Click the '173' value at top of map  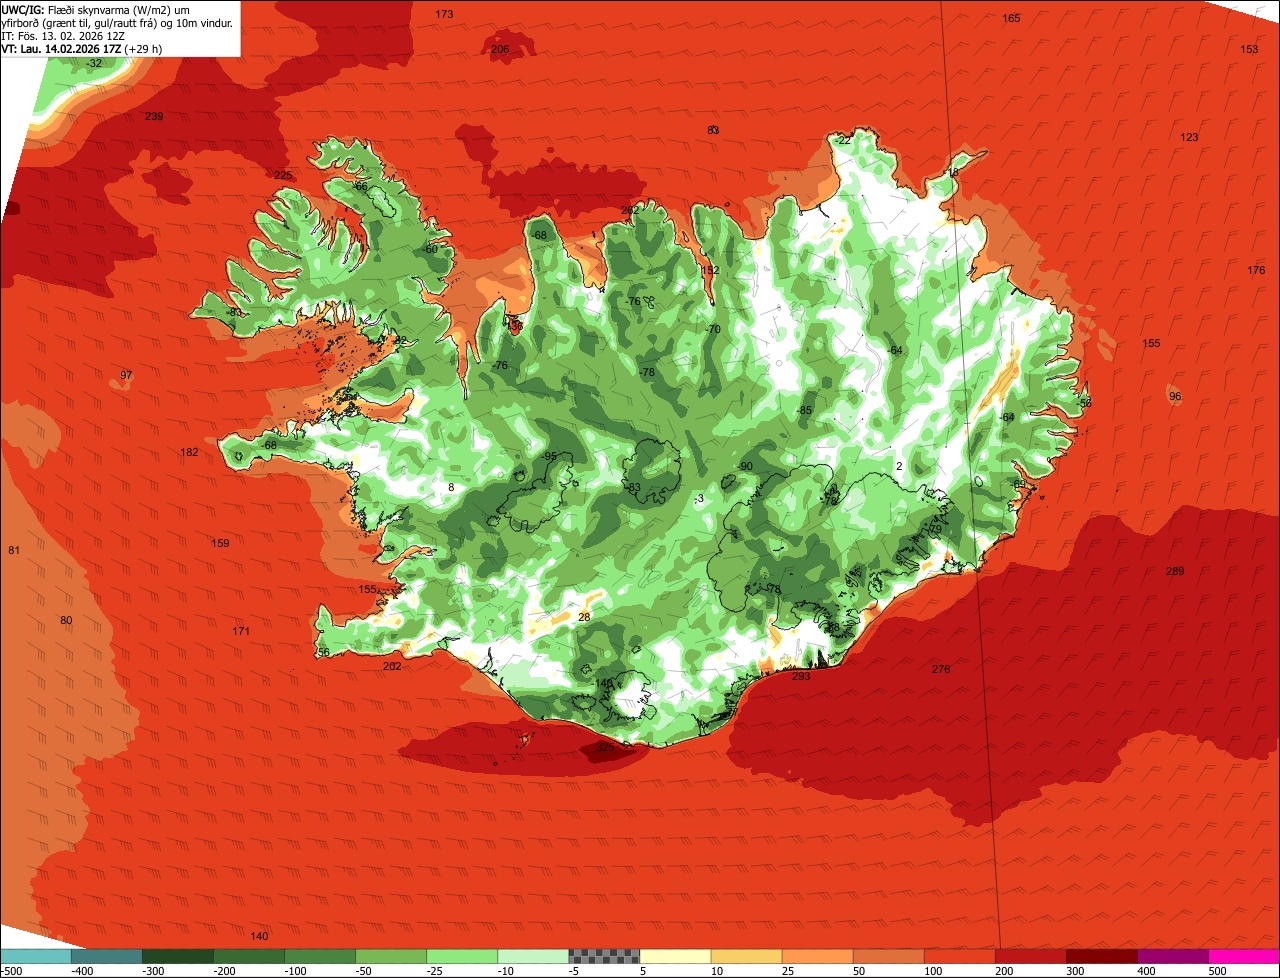[x=445, y=14]
